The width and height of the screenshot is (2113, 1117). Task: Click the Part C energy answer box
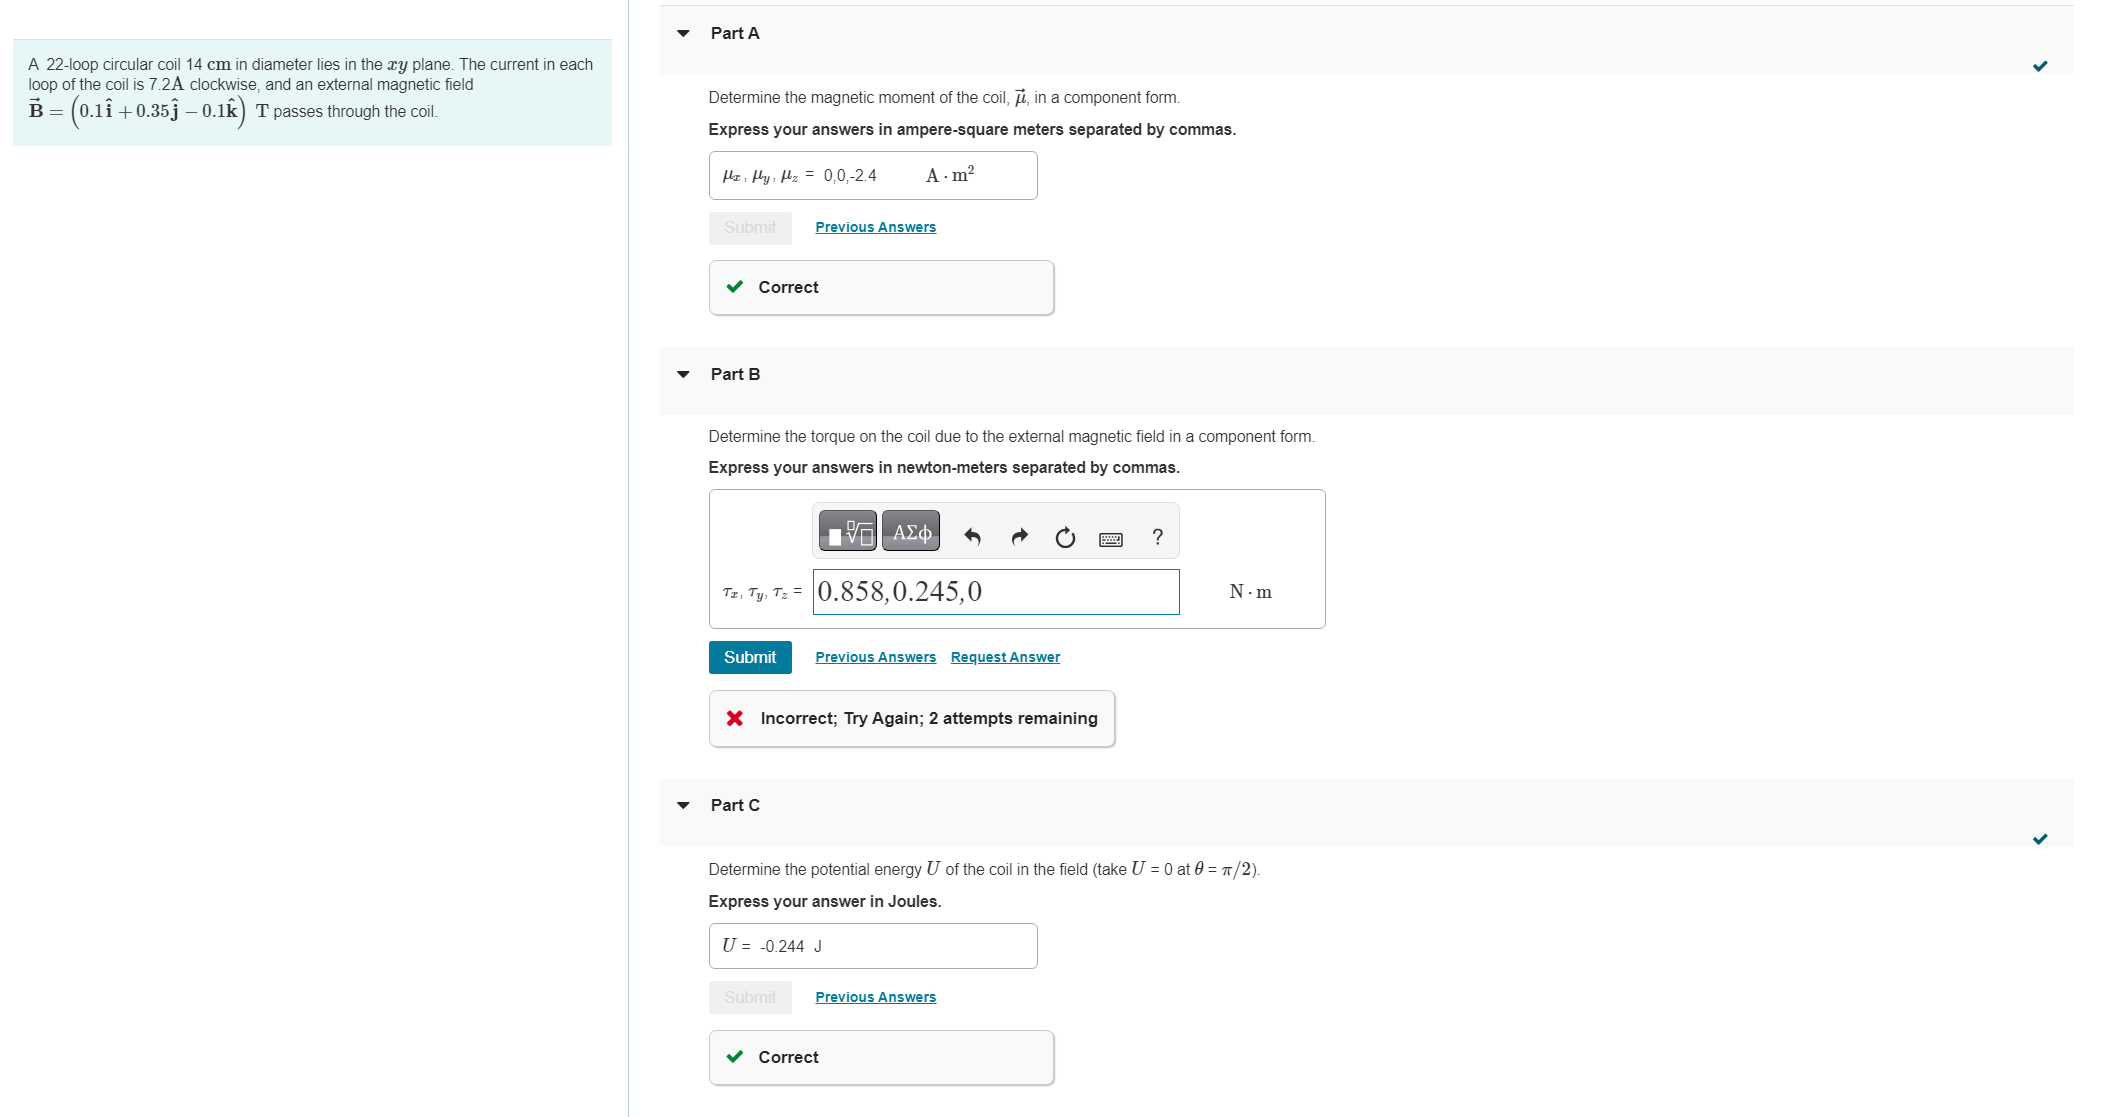click(x=872, y=946)
